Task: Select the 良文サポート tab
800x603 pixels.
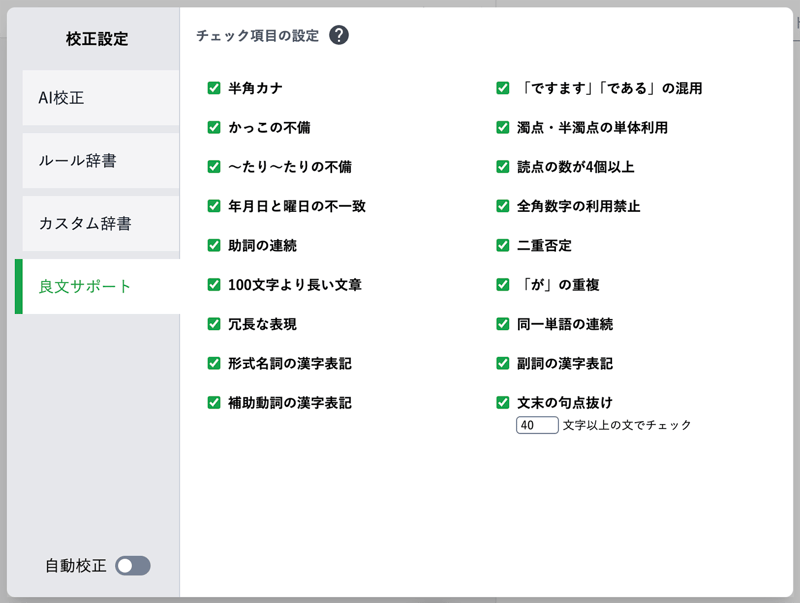Action: click(98, 287)
